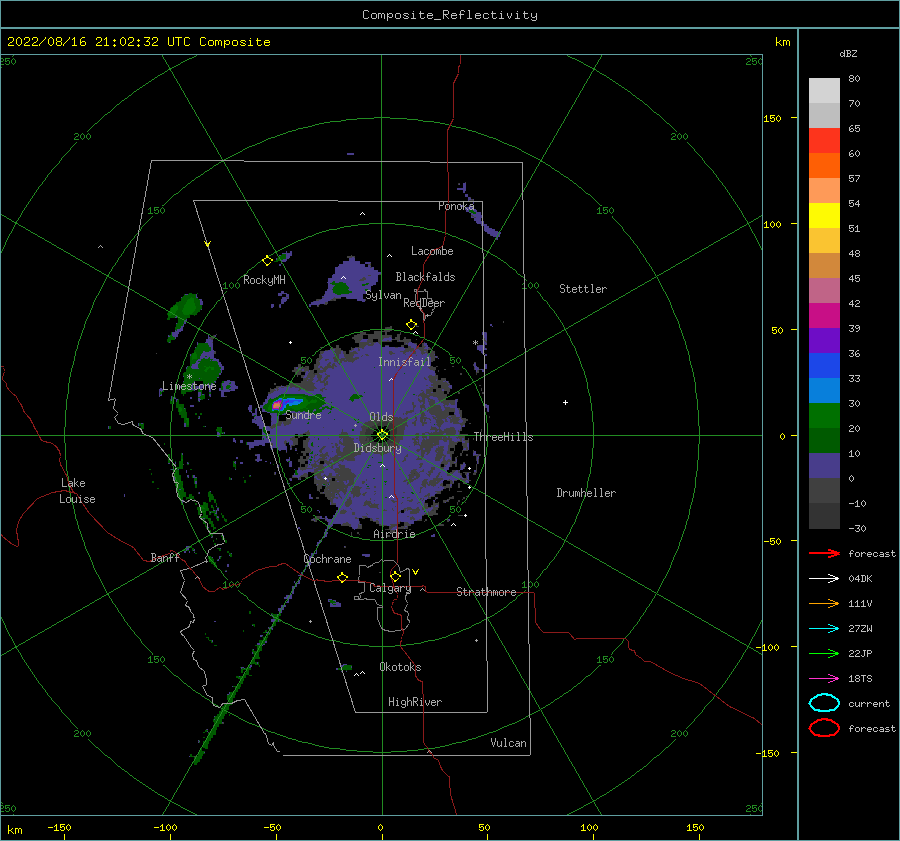Click the cyan 'current' ellipse legend icon
The image size is (900, 841).
click(x=824, y=703)
